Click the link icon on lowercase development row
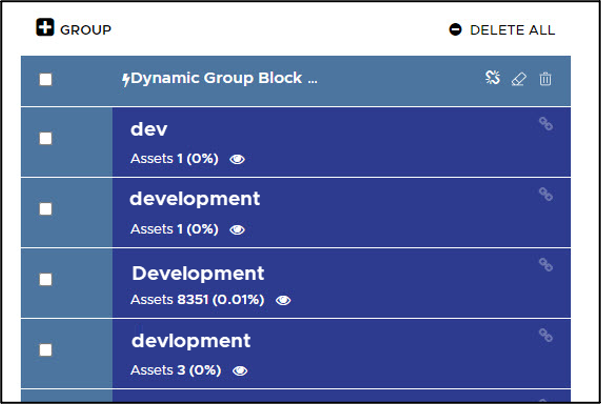Screen dimensions: 602x404 click(x=546, y=194)
